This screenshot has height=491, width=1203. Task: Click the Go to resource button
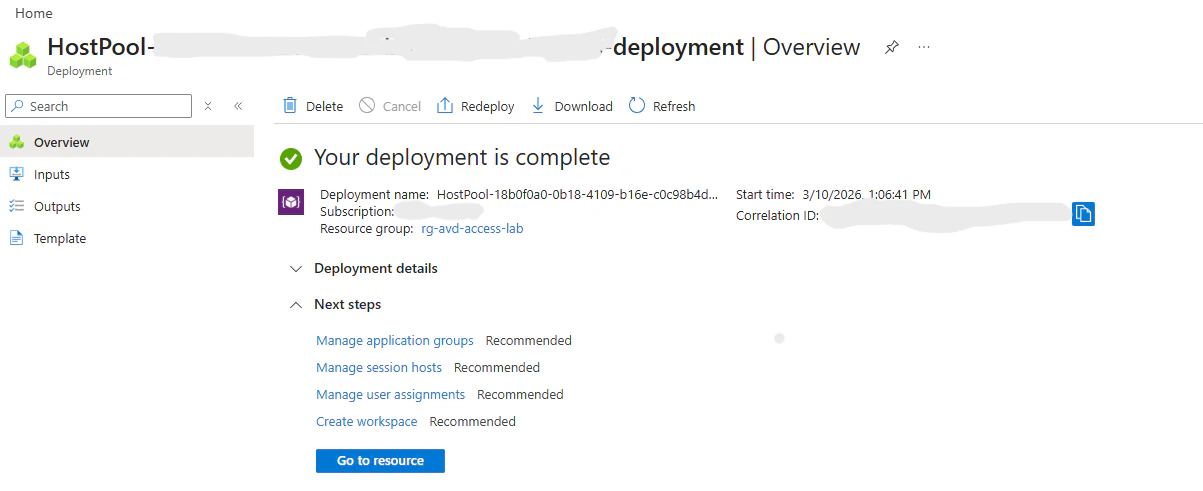(x=380, y=461)
